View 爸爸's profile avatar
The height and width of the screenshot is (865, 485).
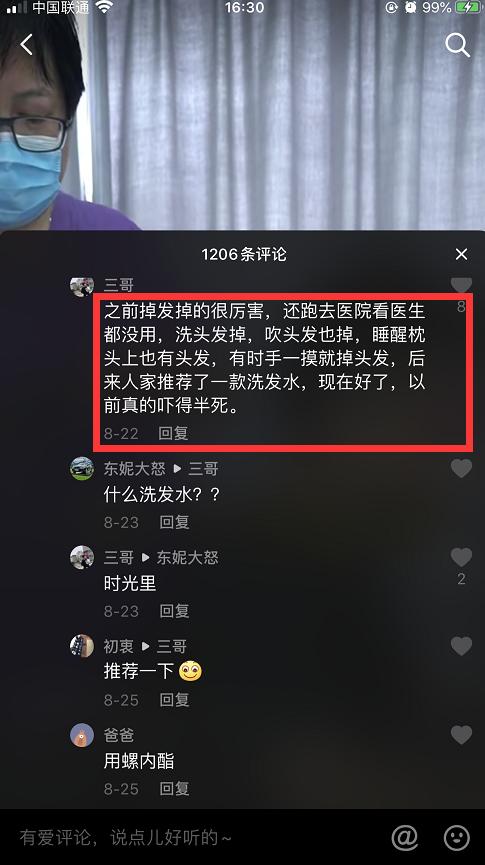[82, 735]
